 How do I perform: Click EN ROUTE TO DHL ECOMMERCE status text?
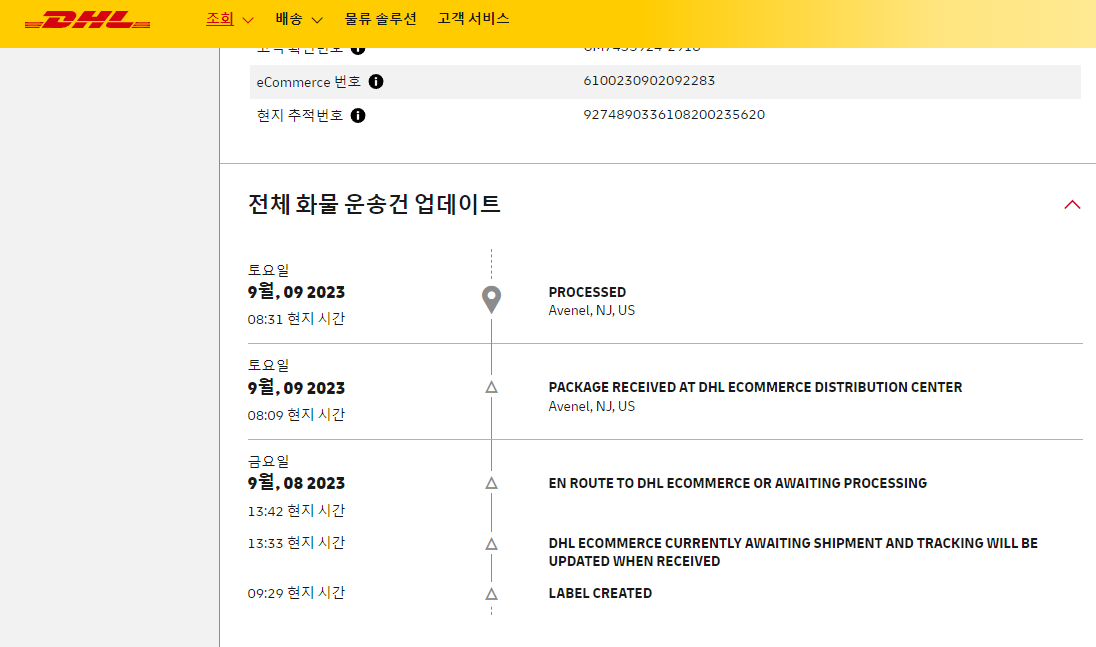pos(737,483)
